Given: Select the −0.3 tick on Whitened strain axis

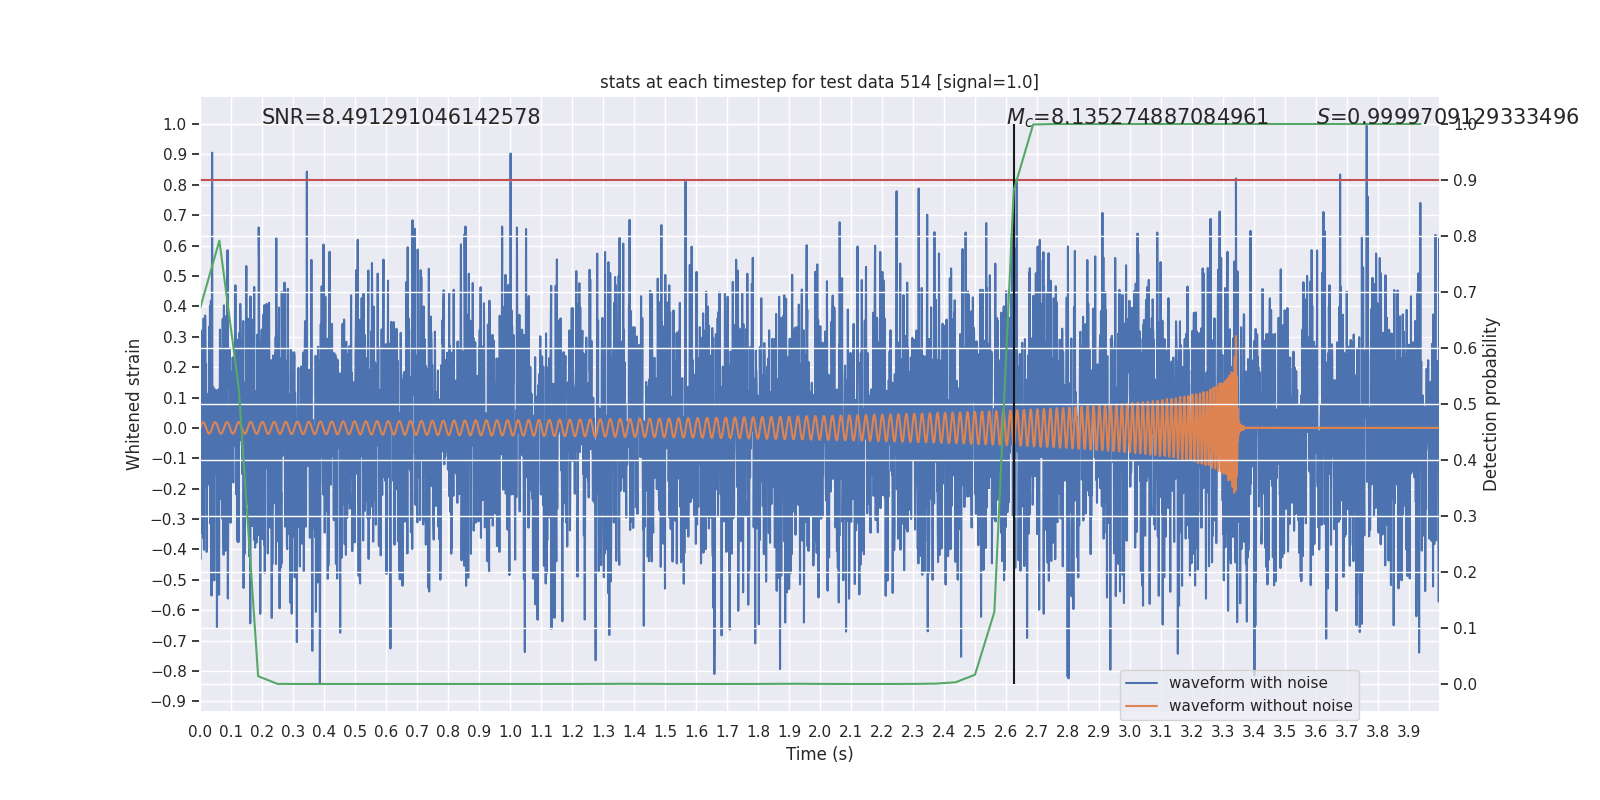Looking at the screenshot, I should click(169, 519).
